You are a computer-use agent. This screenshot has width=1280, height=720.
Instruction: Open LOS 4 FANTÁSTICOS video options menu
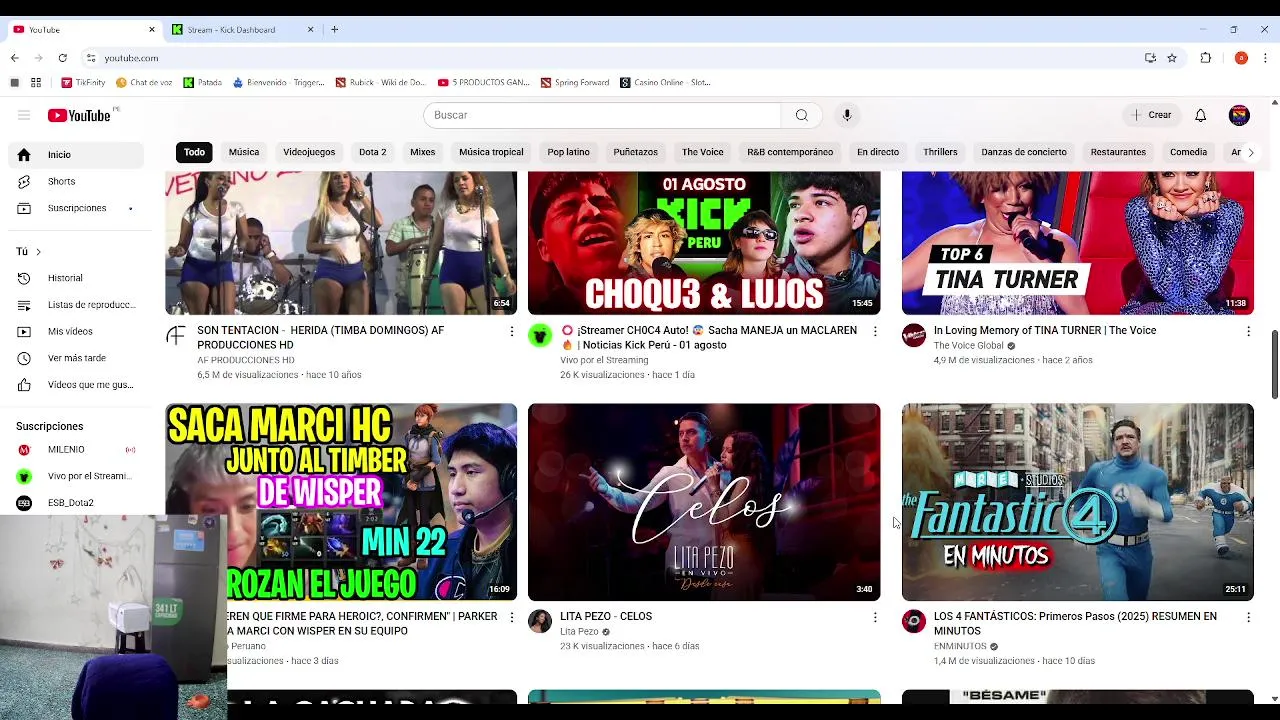tap(1248, 617)
